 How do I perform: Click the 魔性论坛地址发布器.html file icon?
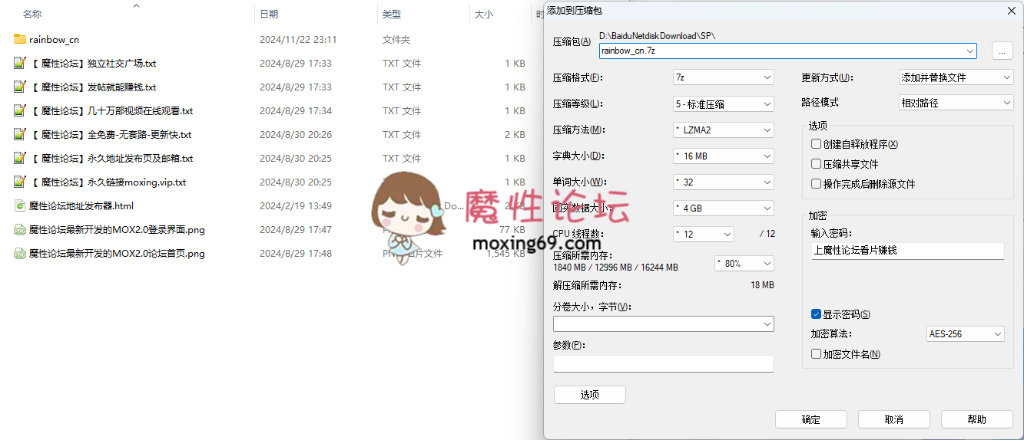tap(20, 206)
